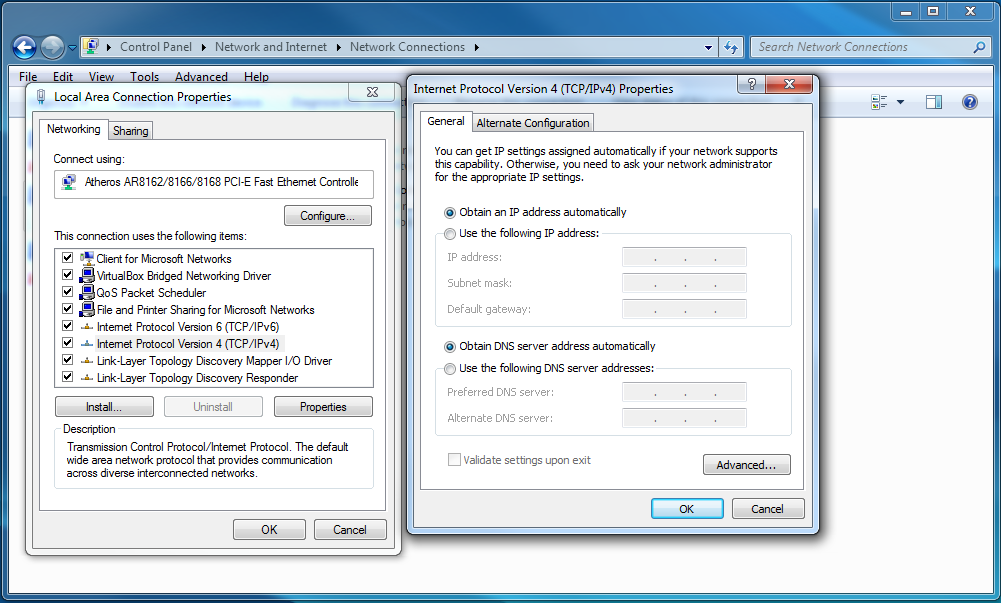Click the Explorer Forward arrow button
The height and width of the screenshot is (603, 1001).
52,47
